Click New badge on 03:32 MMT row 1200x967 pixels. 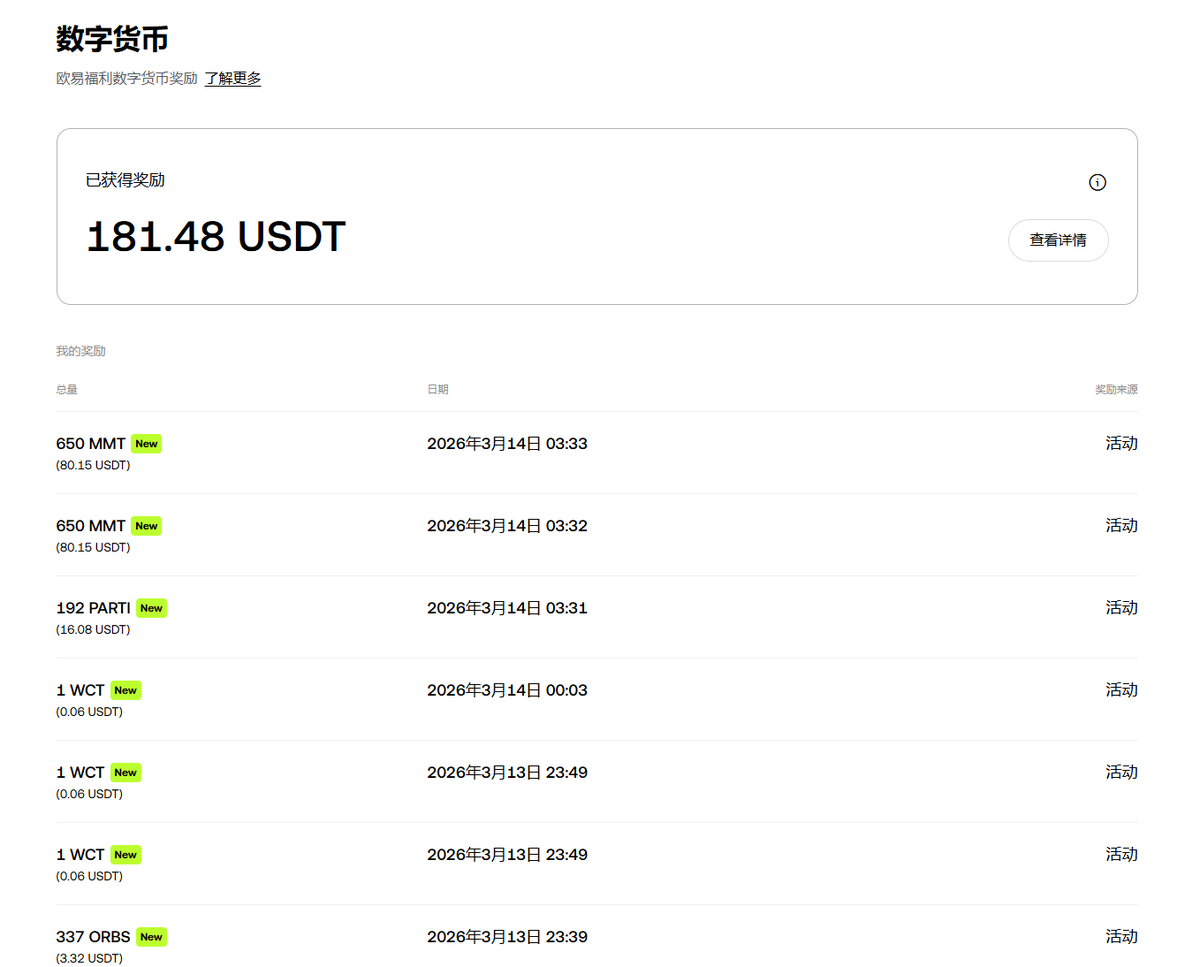146,526
